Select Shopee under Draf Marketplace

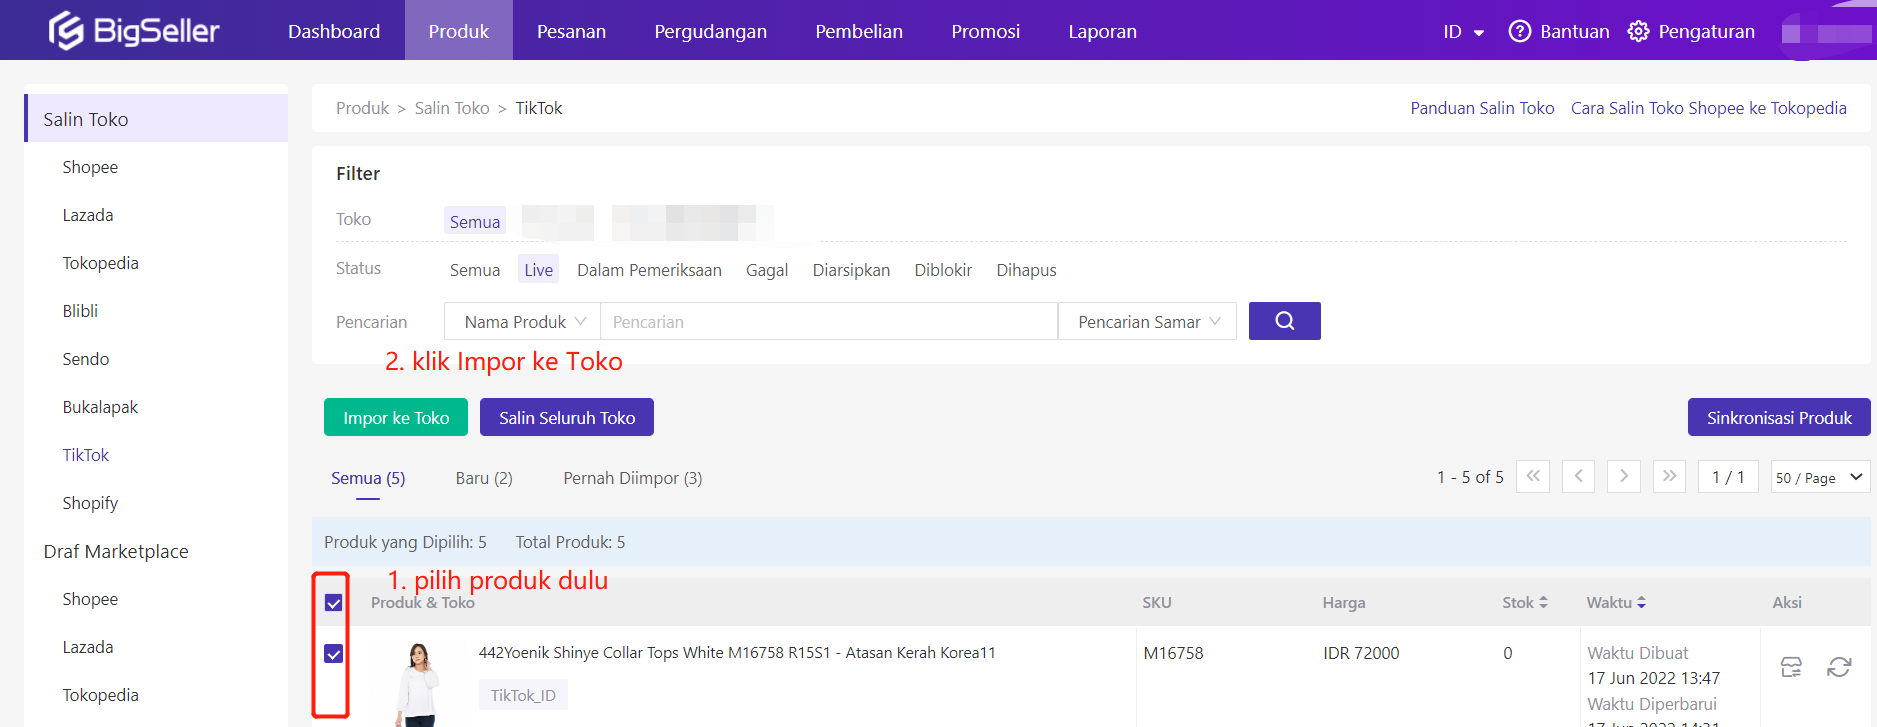pyautogui.click(x=90, y=599)
